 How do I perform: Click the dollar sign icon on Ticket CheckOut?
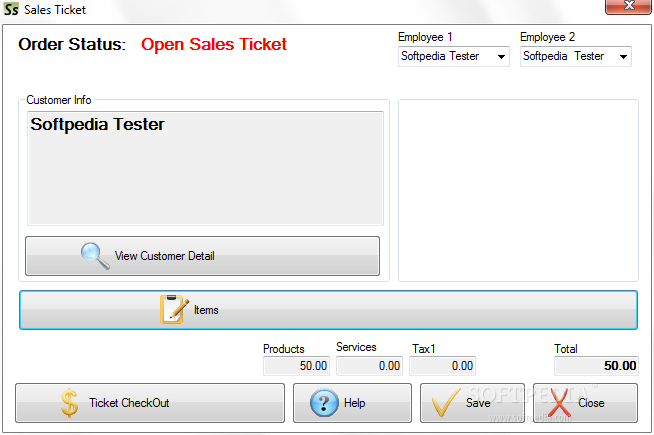69,403
